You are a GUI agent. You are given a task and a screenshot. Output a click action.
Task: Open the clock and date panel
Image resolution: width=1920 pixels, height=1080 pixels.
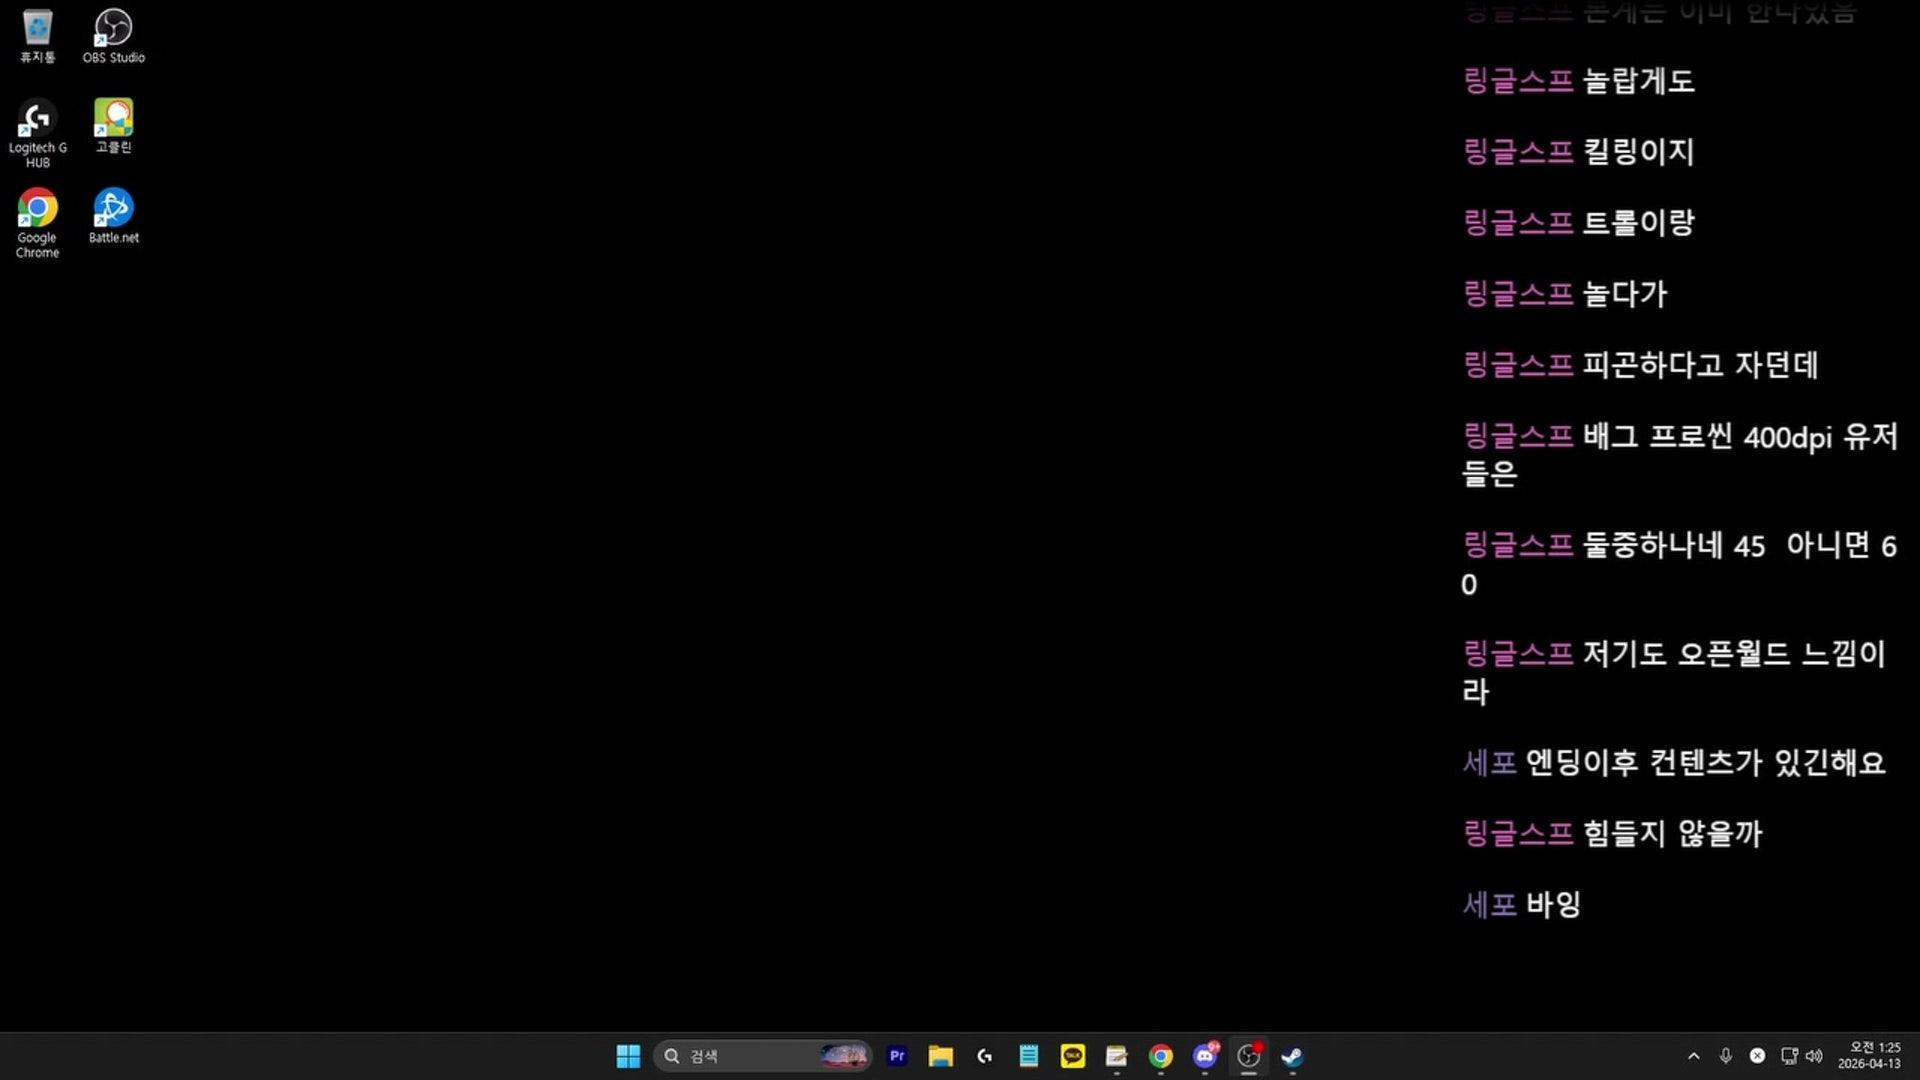pyautogui.click(x=1868, y=1056)
